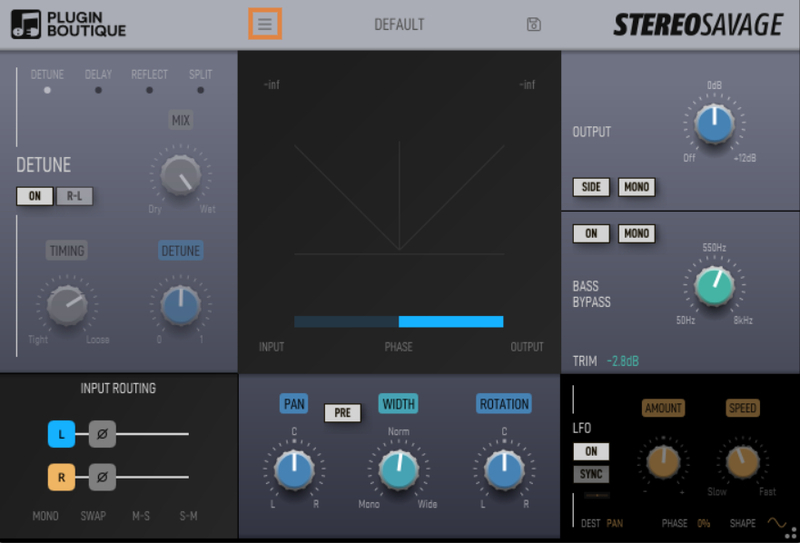
Task: Select the M-S input routing option
Action: coord(141,516)
